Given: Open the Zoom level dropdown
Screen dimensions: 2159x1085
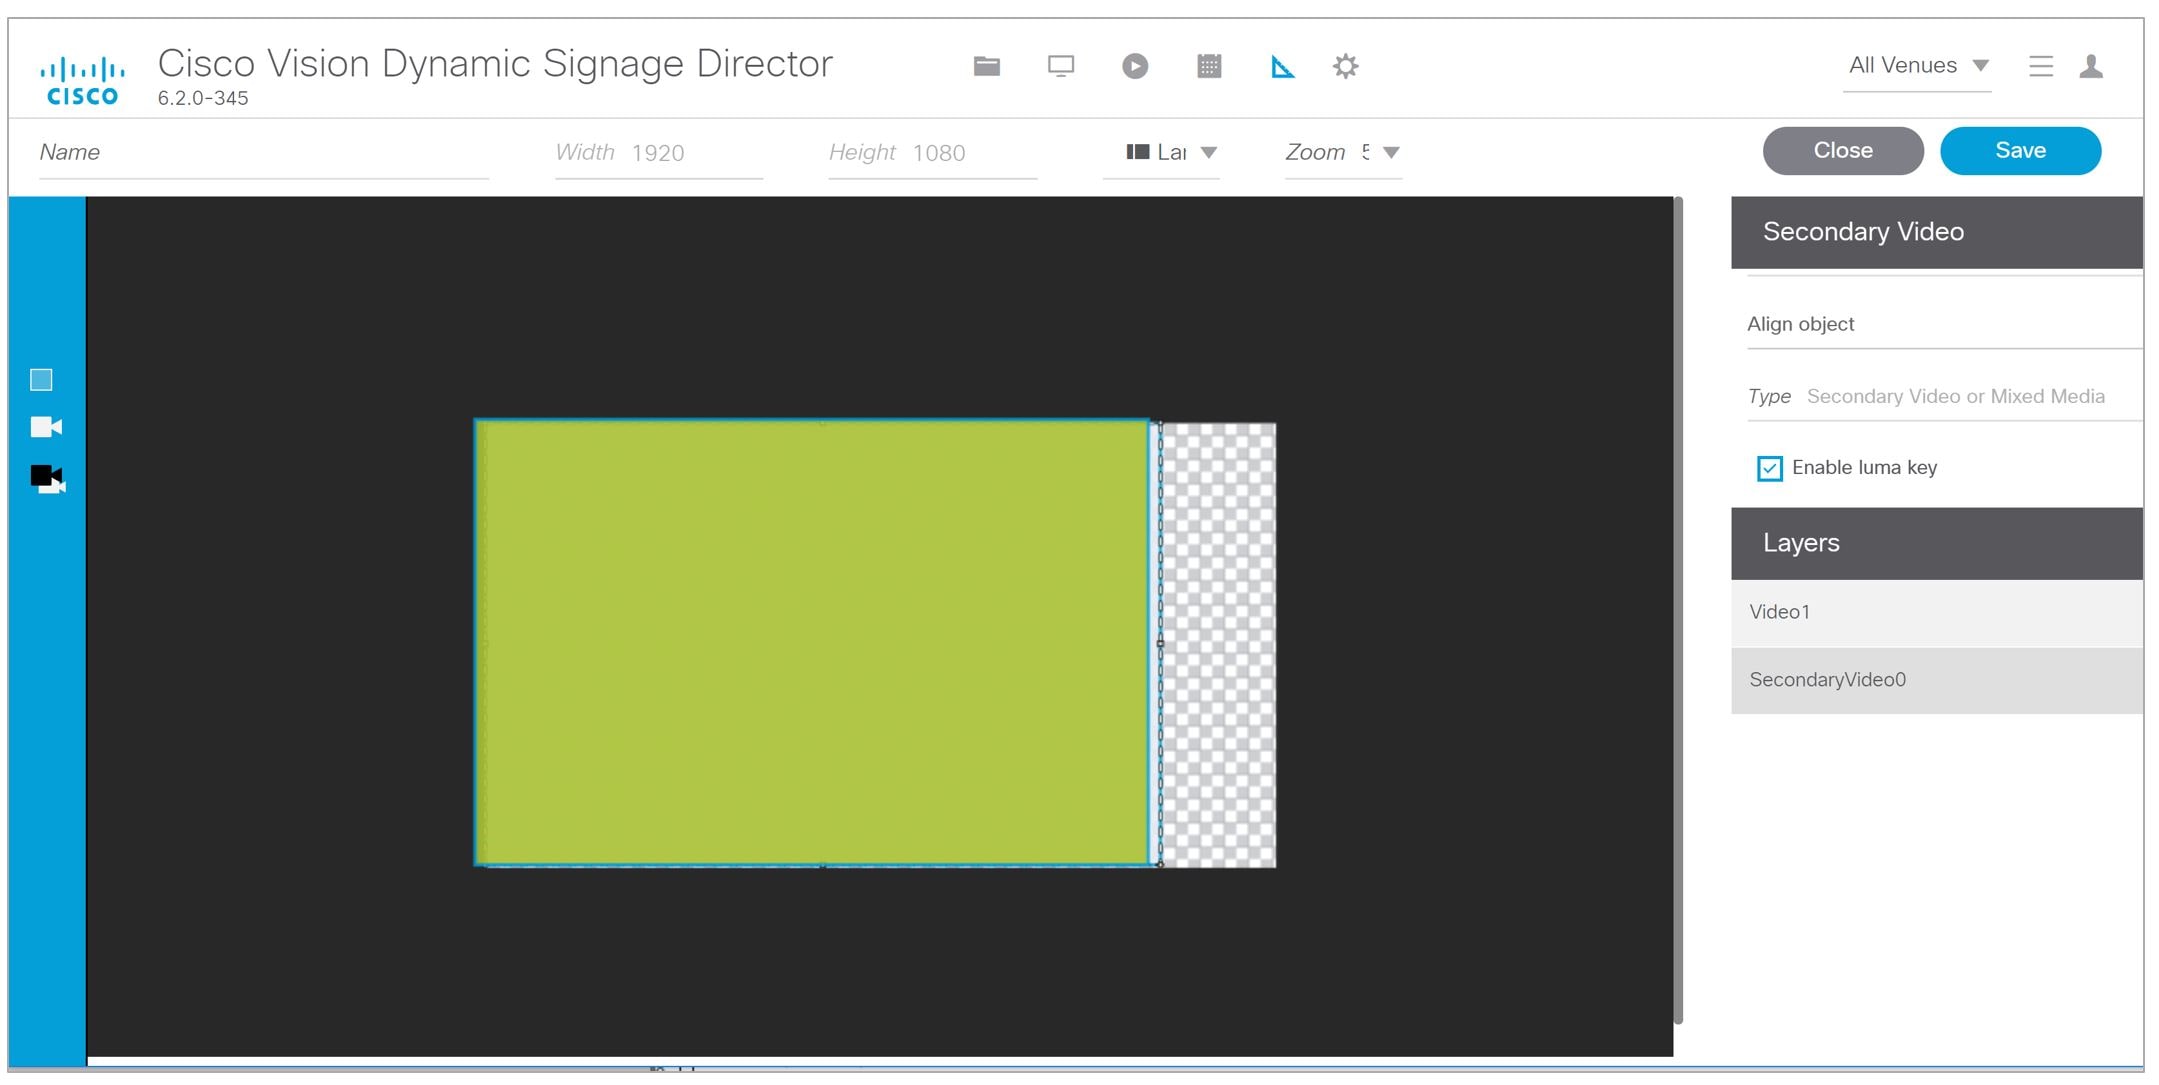Looking at the screenshot, I should coord(1343,152).
